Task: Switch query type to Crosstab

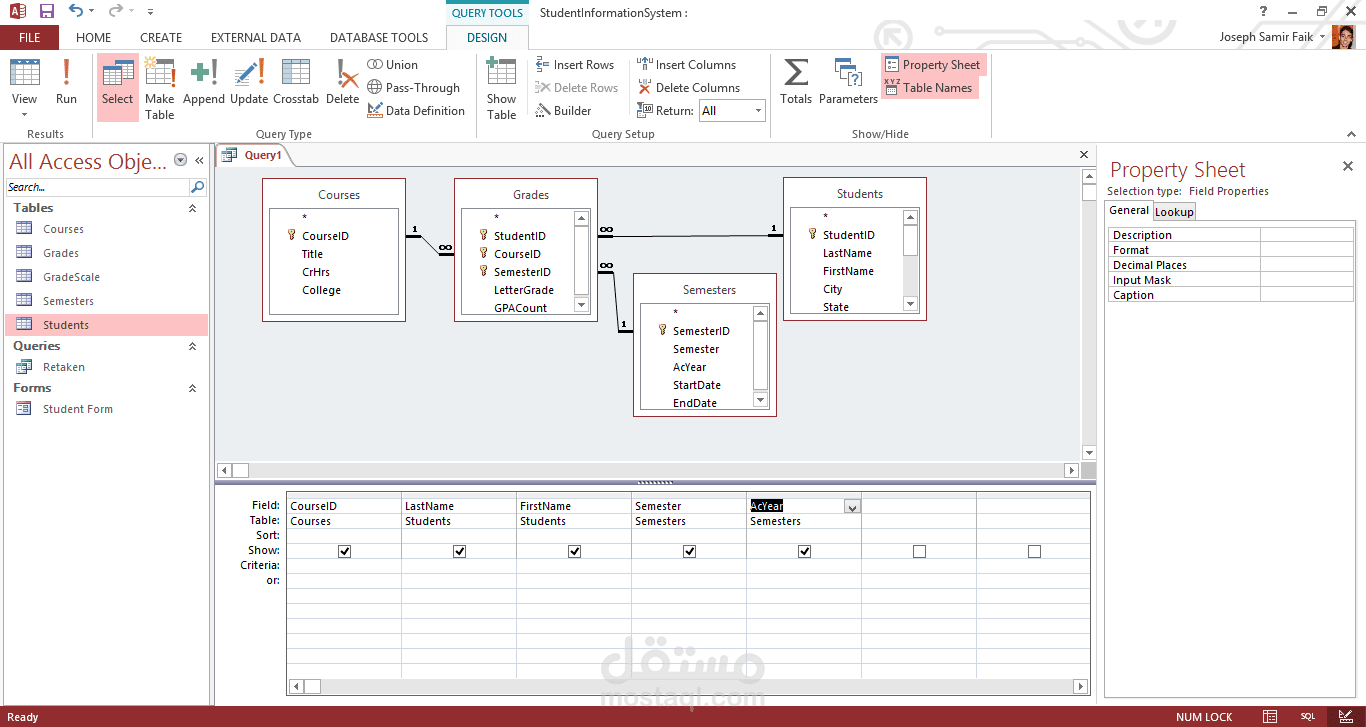Action: (x=296, y=85)
